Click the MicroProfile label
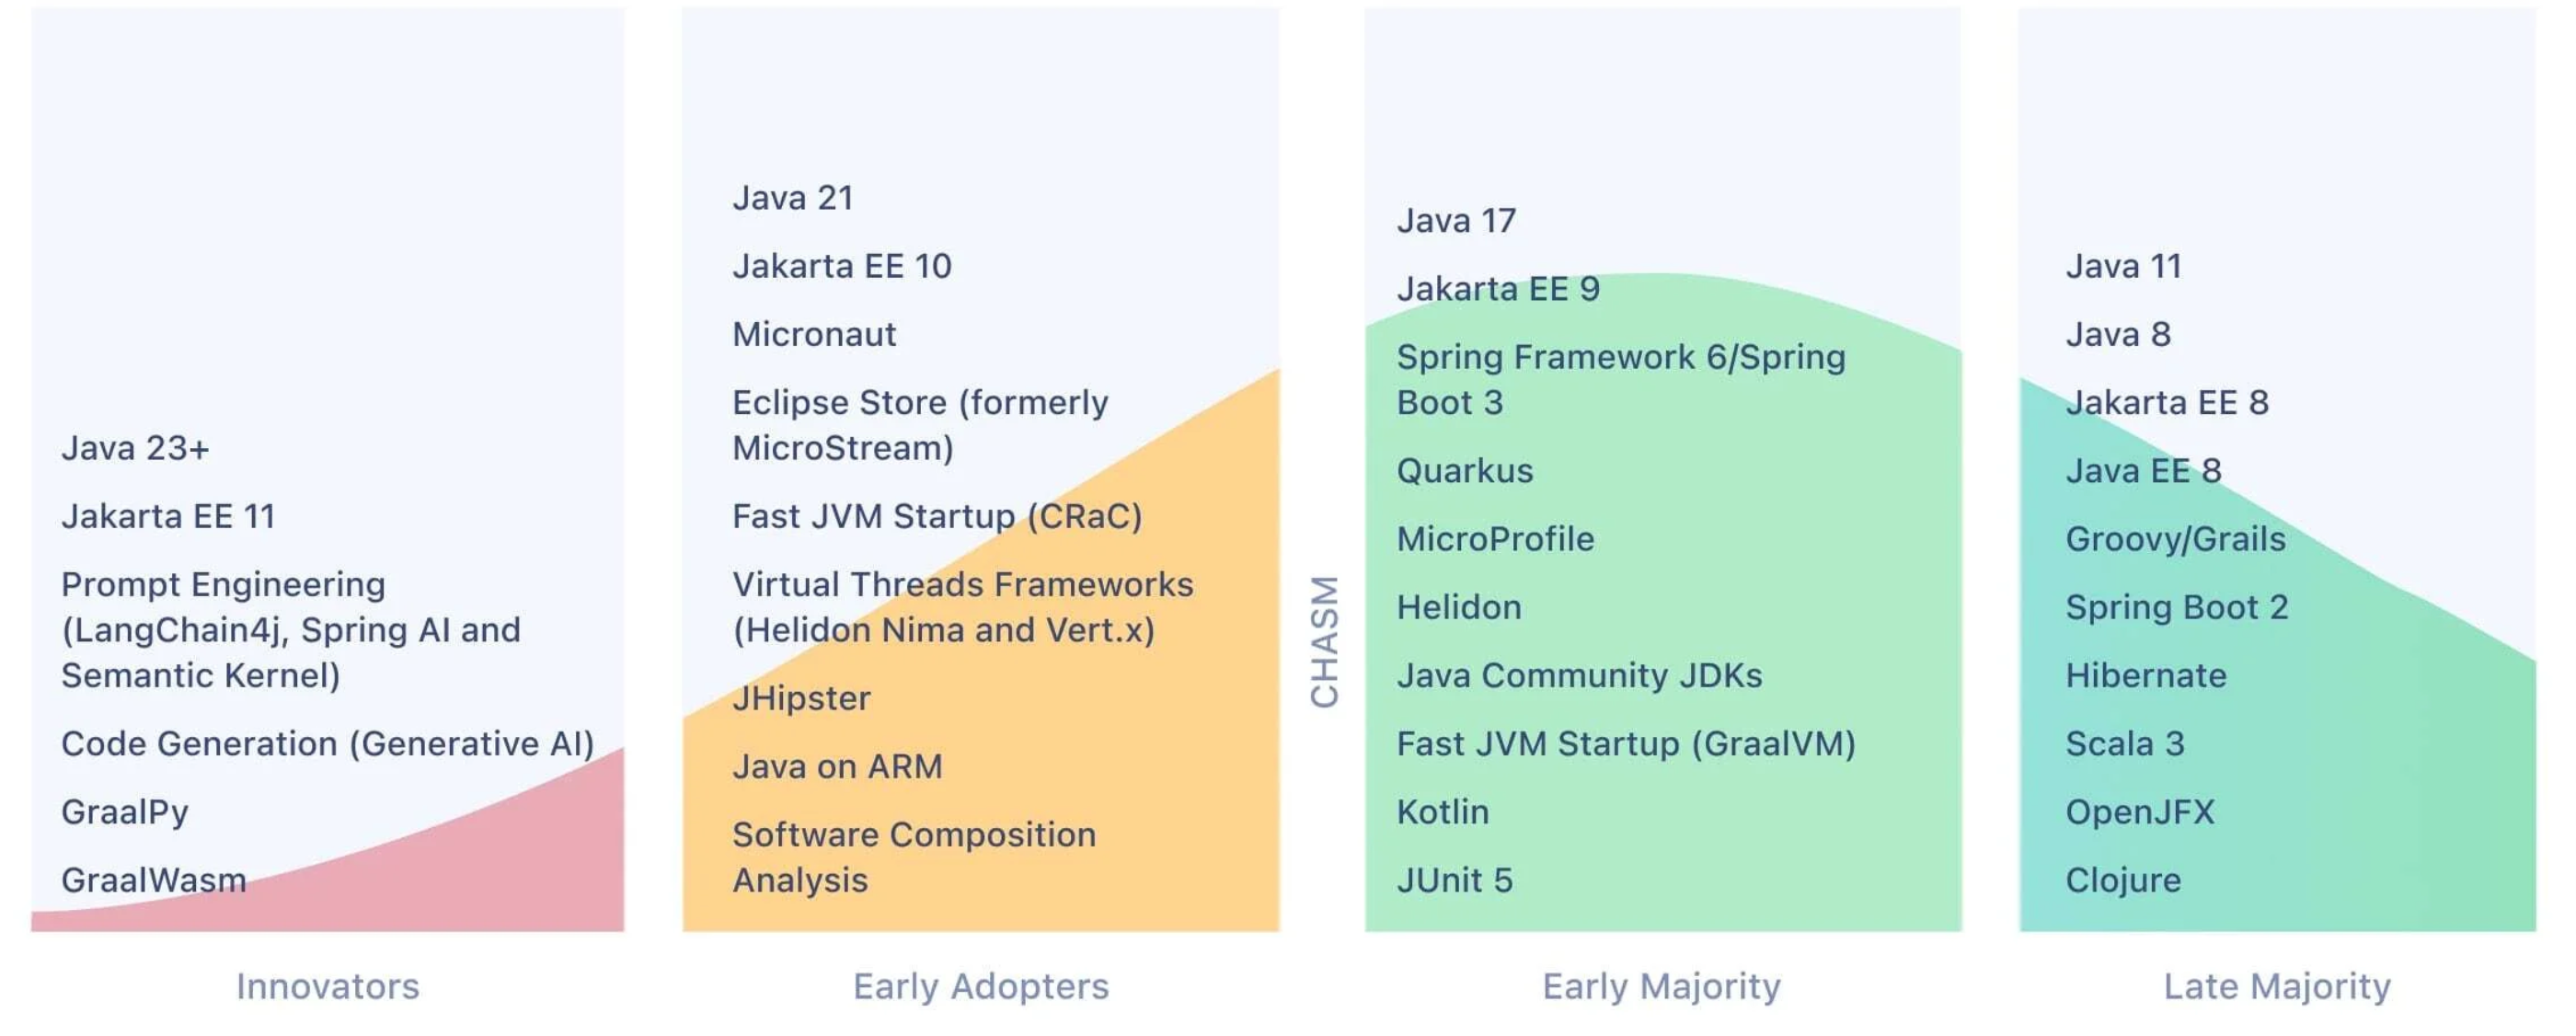Viewport: 2576px width, 1036px height. pyautogui.click(x=1495, y=539)
